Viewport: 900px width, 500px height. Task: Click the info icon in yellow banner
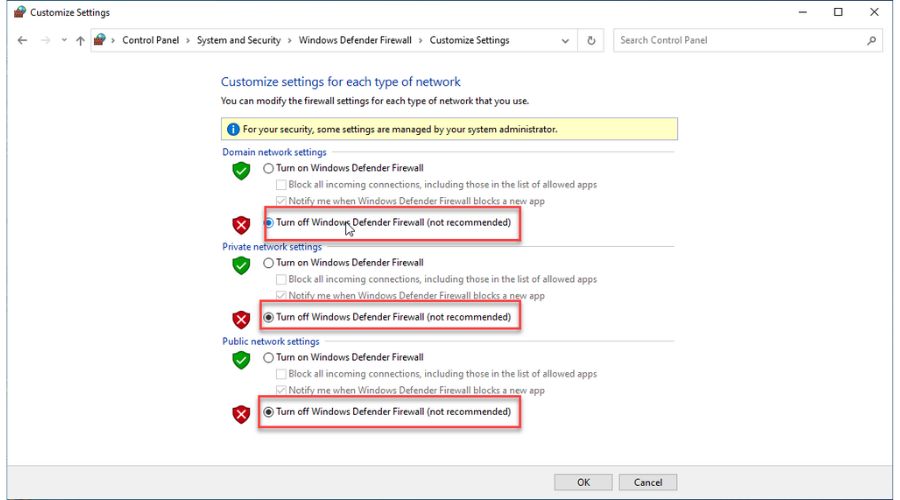[233, 129]
